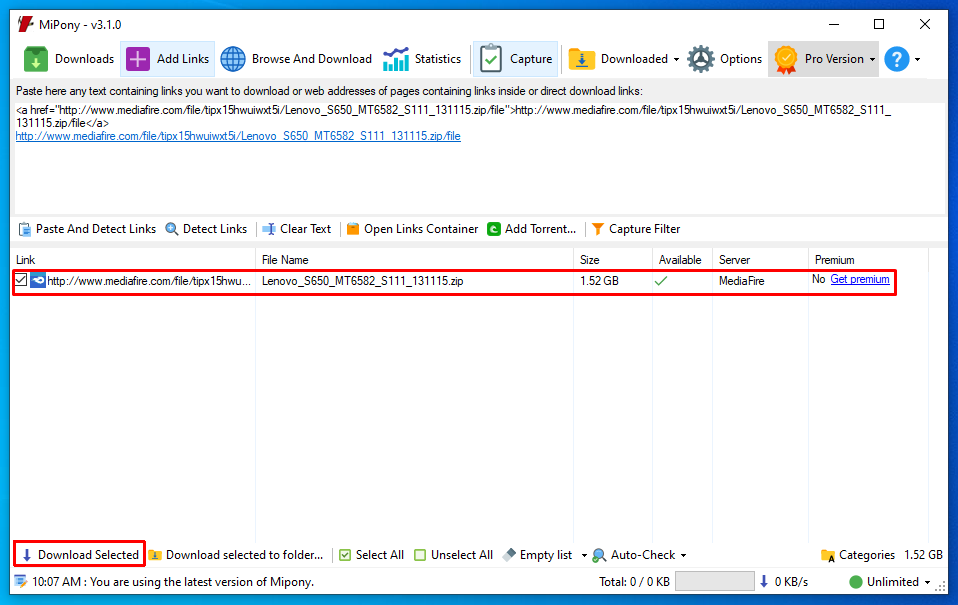The width and height of the screenshot is (958, 605).
Task: Open Options gear icon
Action: coord(701,59)
